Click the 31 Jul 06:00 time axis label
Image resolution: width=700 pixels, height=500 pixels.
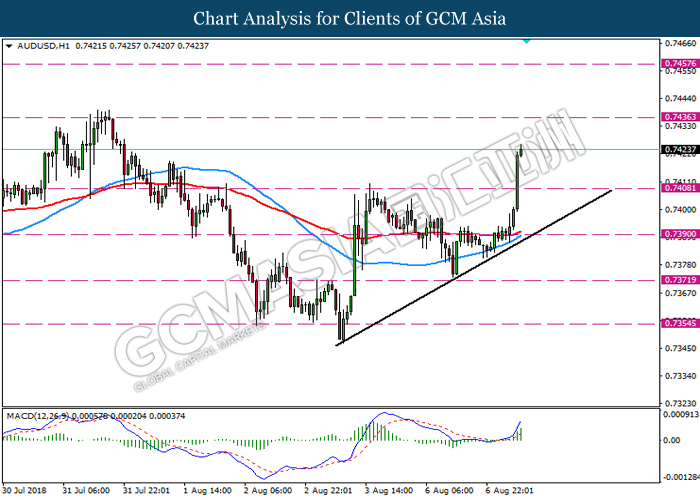click(86, 491)
